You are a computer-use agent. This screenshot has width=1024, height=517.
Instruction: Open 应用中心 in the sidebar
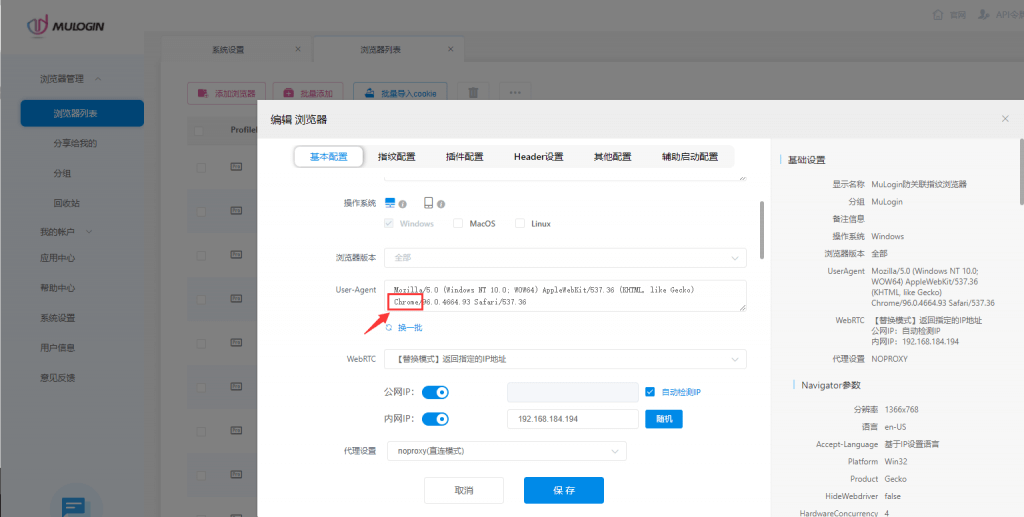(x=57, y=258)
